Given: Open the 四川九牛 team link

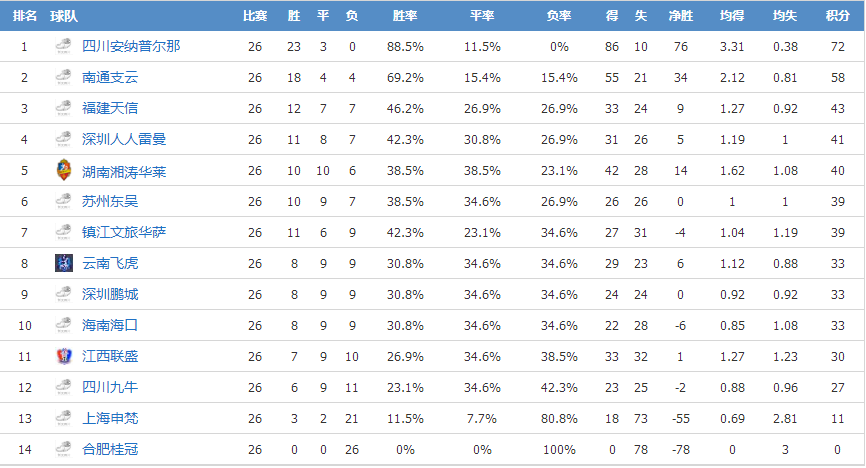Looking at the screenshot, I should pos(110,387).
